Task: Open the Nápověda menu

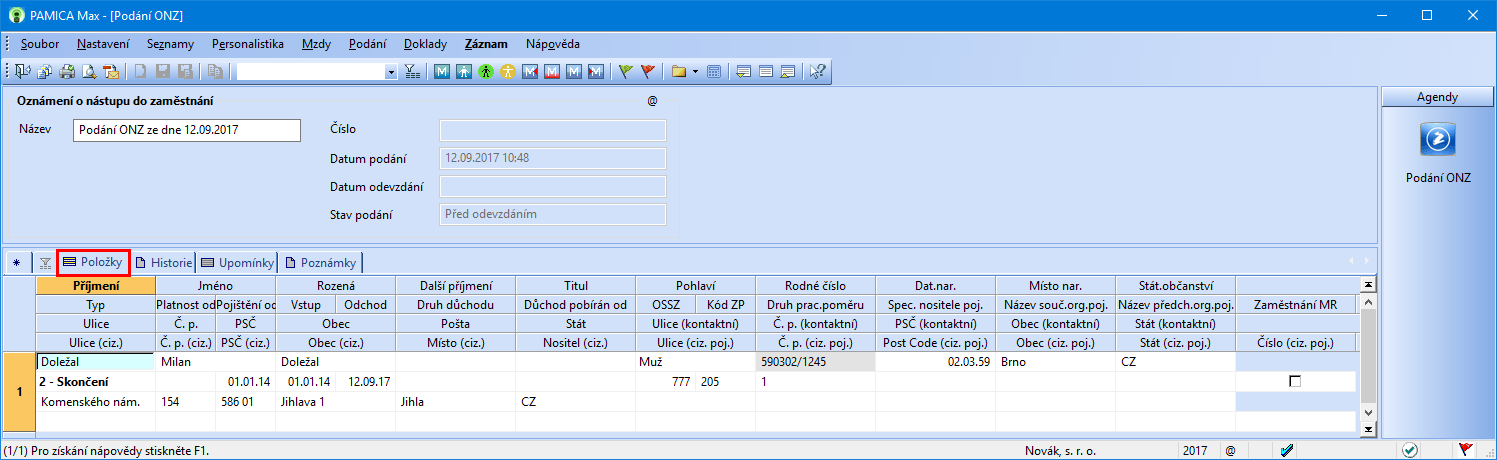Action: (x=552, y=44)
